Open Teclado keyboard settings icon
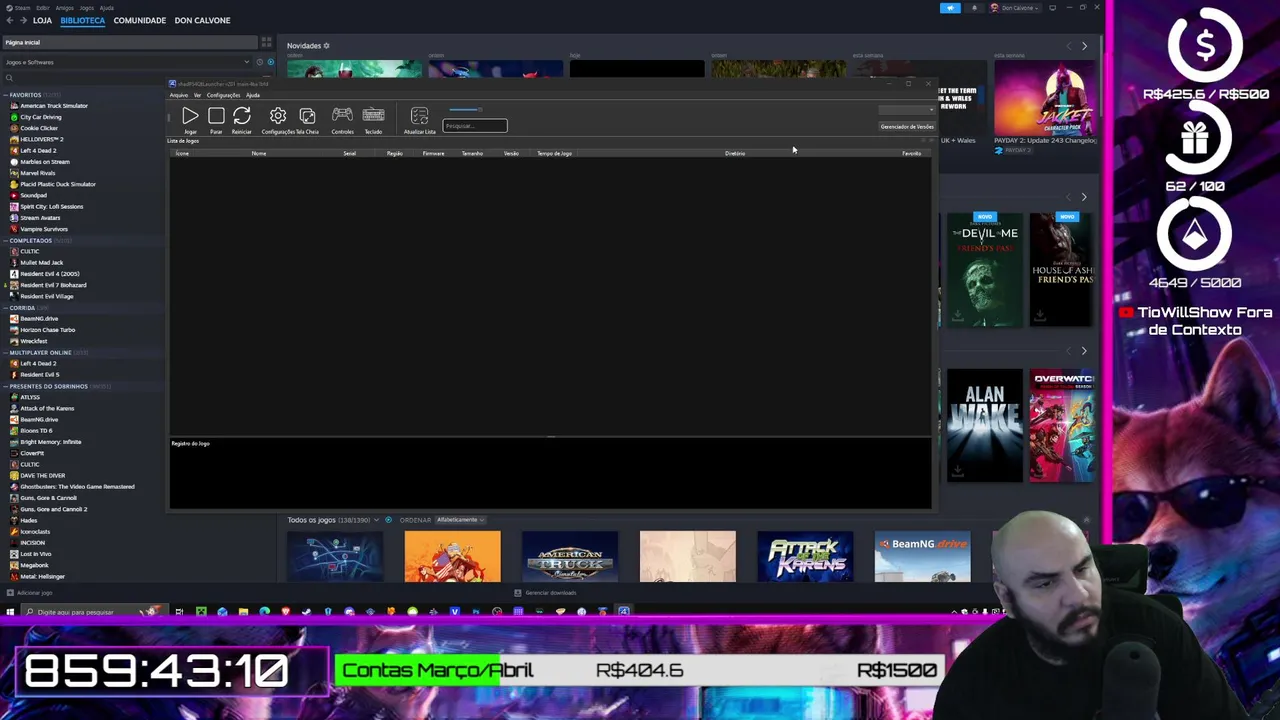This screenshot has height=720, width=1280. click(x=373, y=116)
